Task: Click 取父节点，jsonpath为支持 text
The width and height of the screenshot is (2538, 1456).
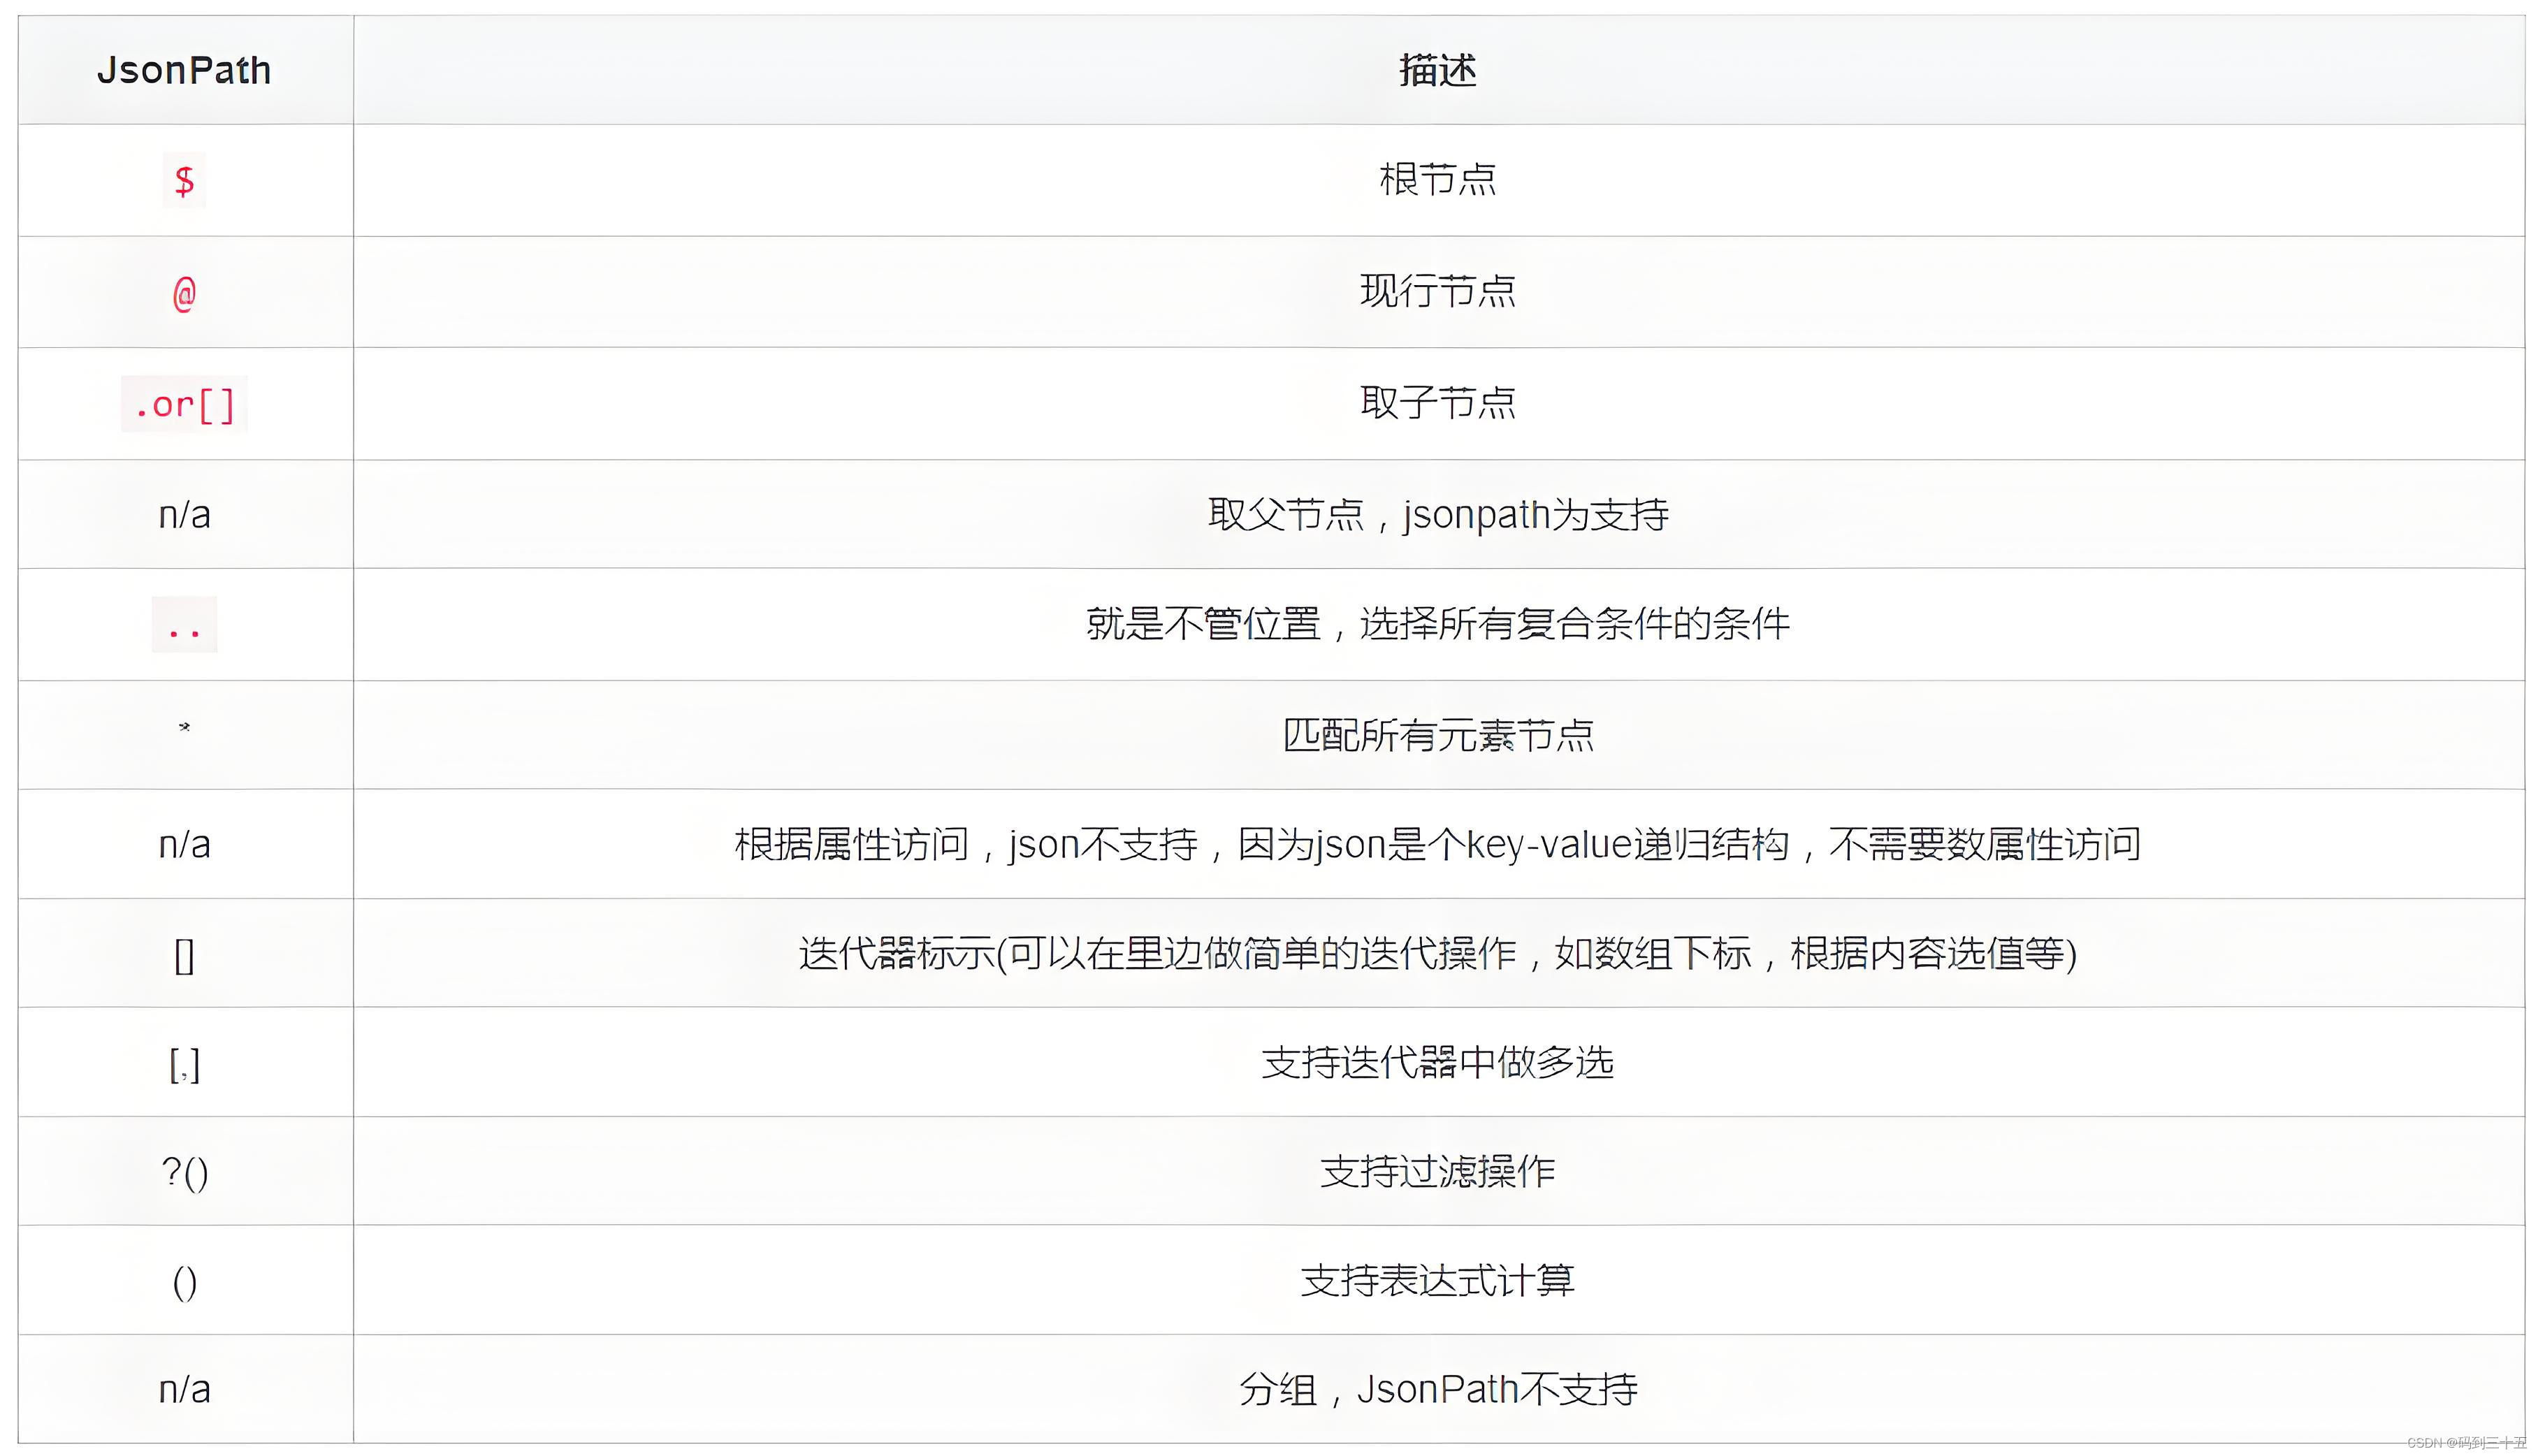Action: pos(1437,515)
